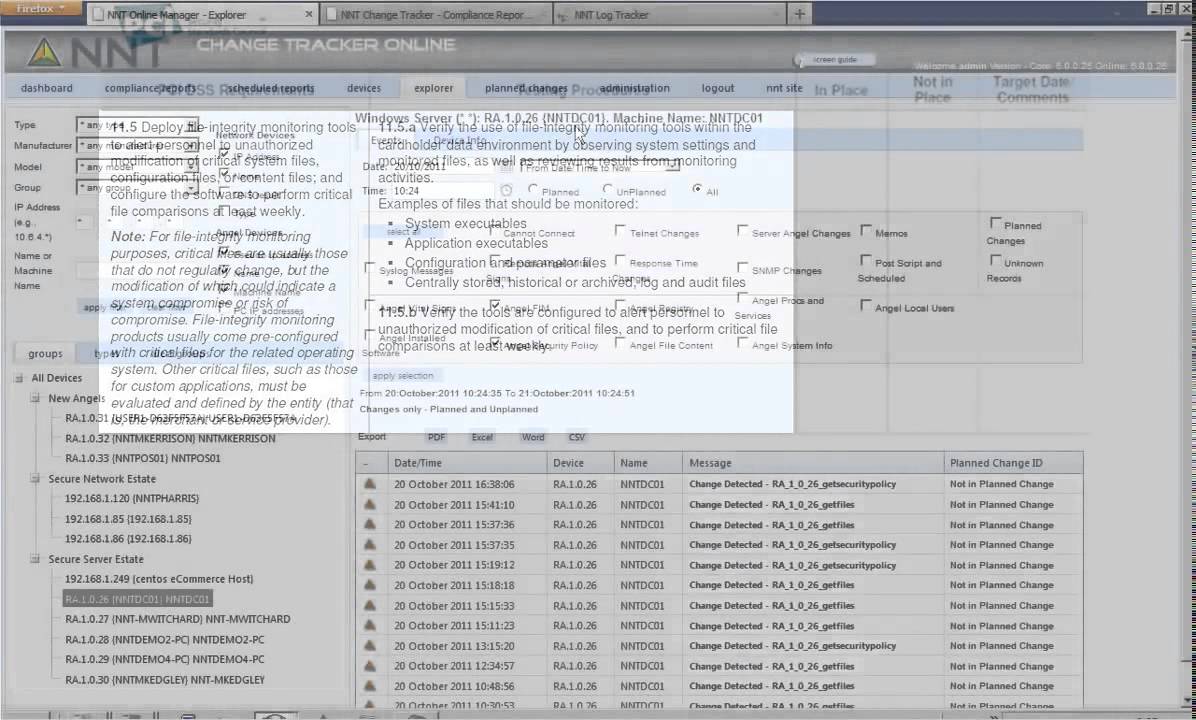The height and width of the screenshot is (720, 1196).
Task: Click alert icon for 15:18:18 event row
Action: 370,585
